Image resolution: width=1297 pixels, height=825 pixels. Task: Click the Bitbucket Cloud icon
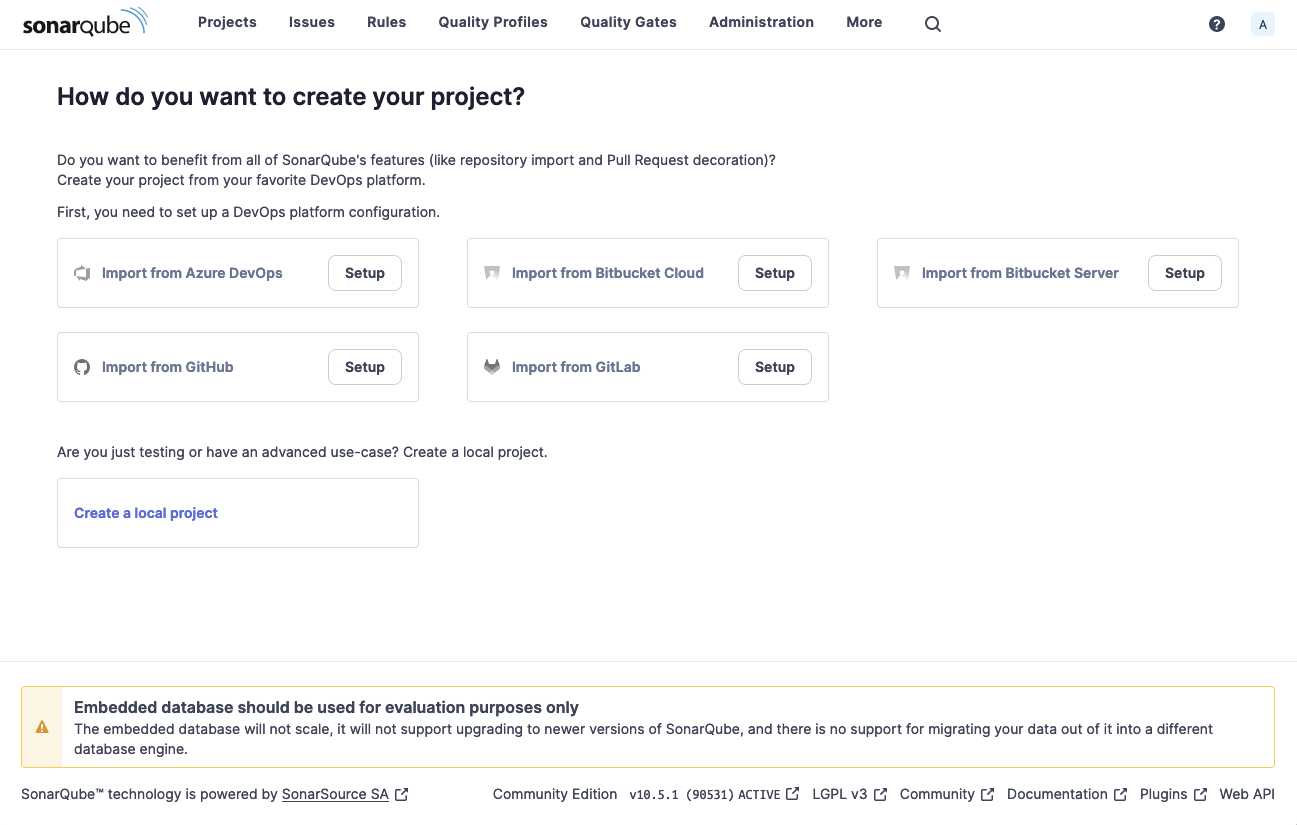[x=492, y=273]
